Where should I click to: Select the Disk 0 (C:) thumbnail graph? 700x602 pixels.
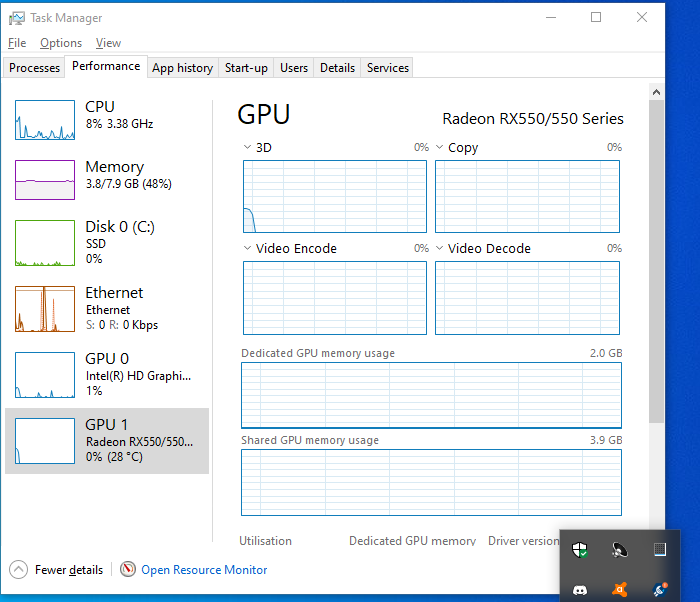[x=45, y=243]
